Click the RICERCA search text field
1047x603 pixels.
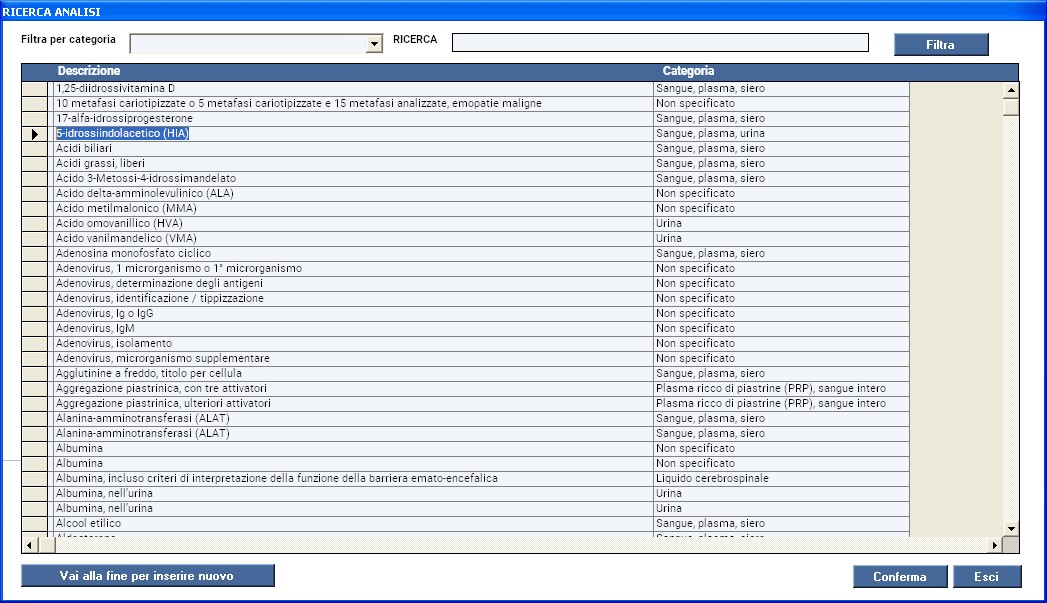pos(660,42)
